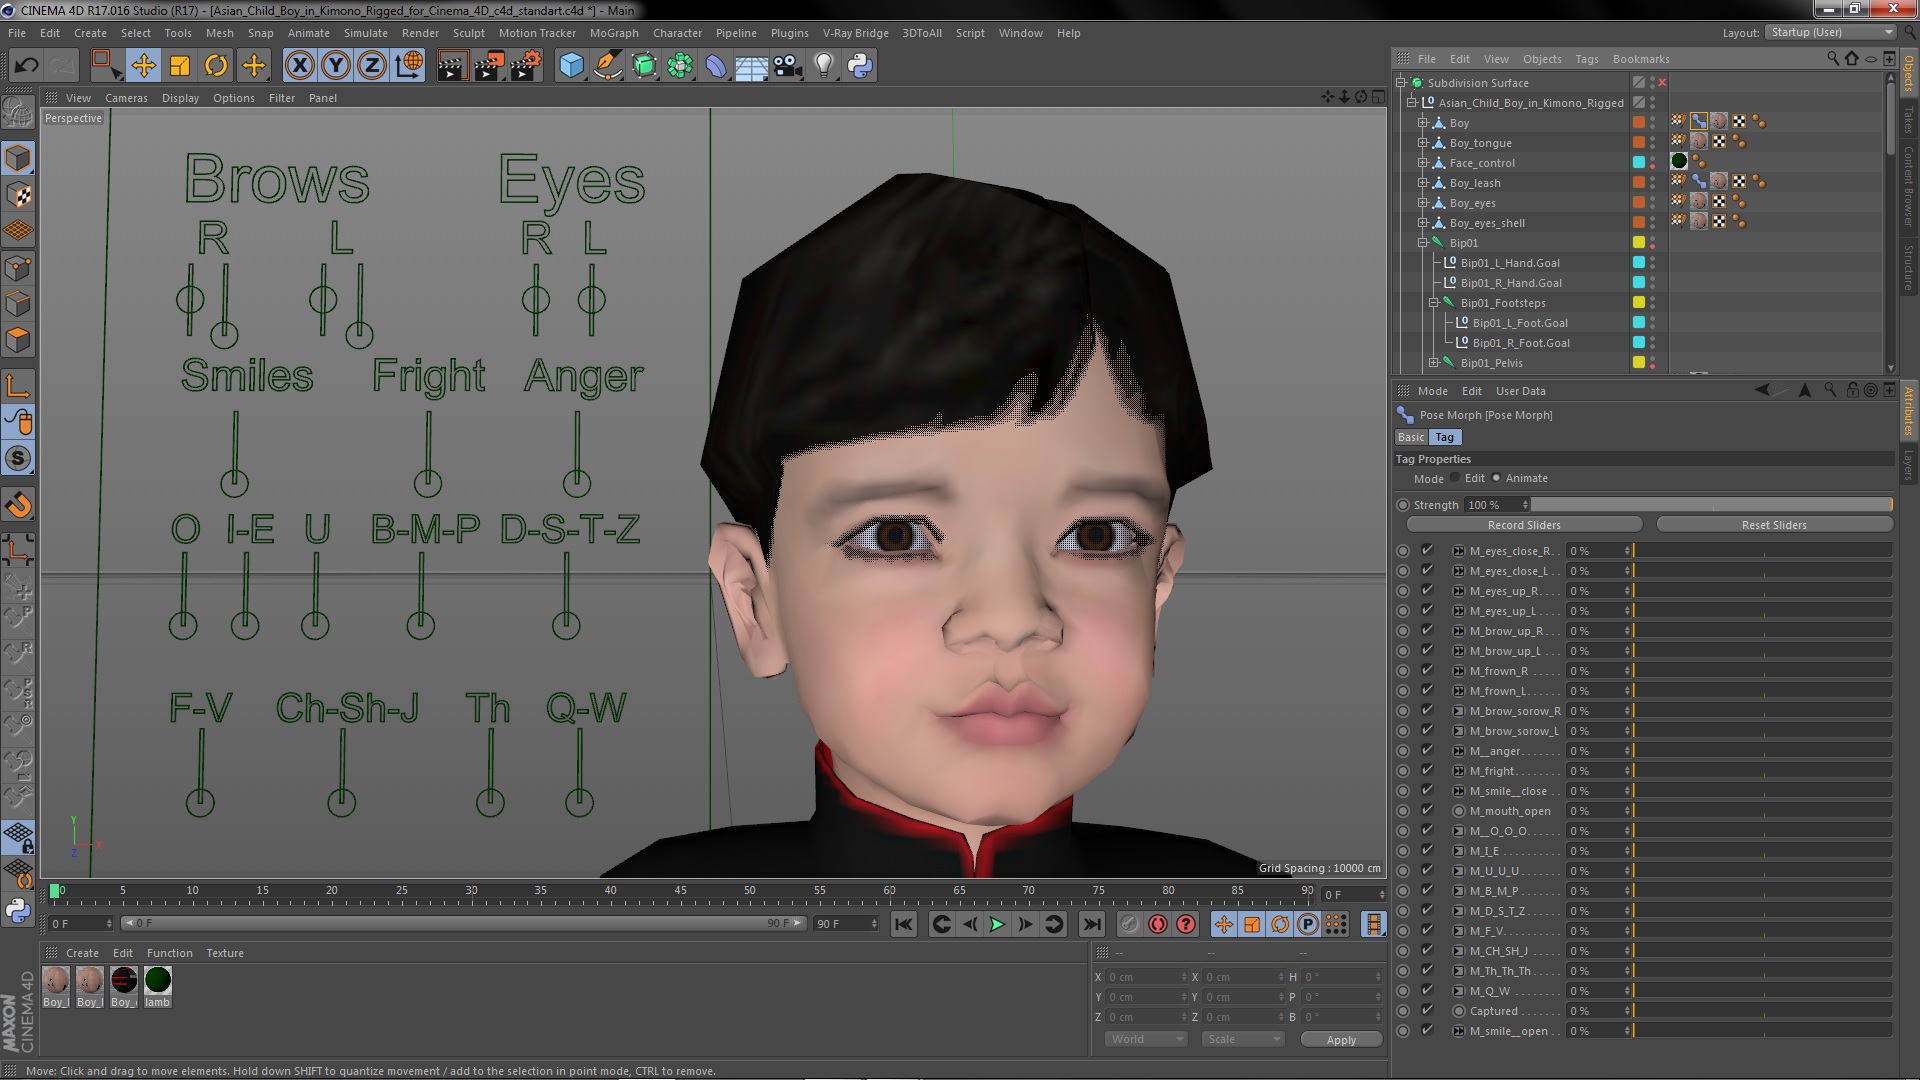
Task: Click search magnifier in Objects manager
Action: (x=1833, y=59)
